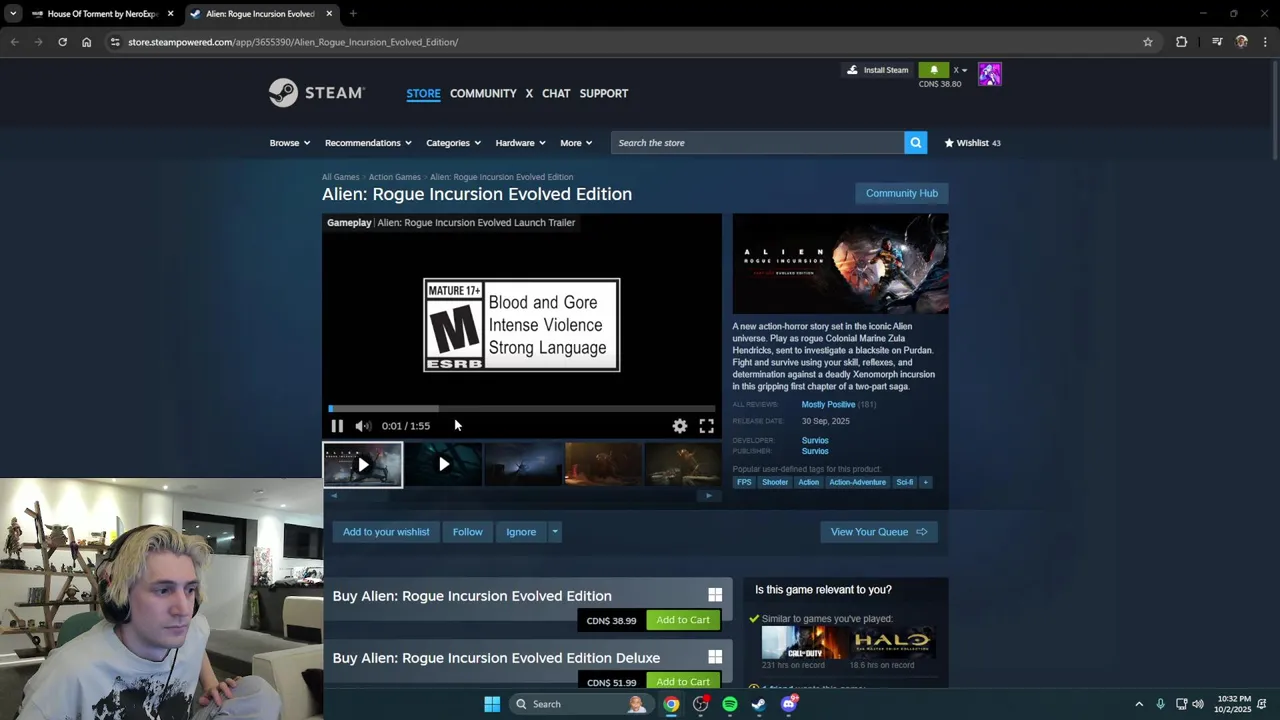1280x720 pixels.
Task: Select the second video thumbnail with play arrow
Action: click(x=443, y=464)
